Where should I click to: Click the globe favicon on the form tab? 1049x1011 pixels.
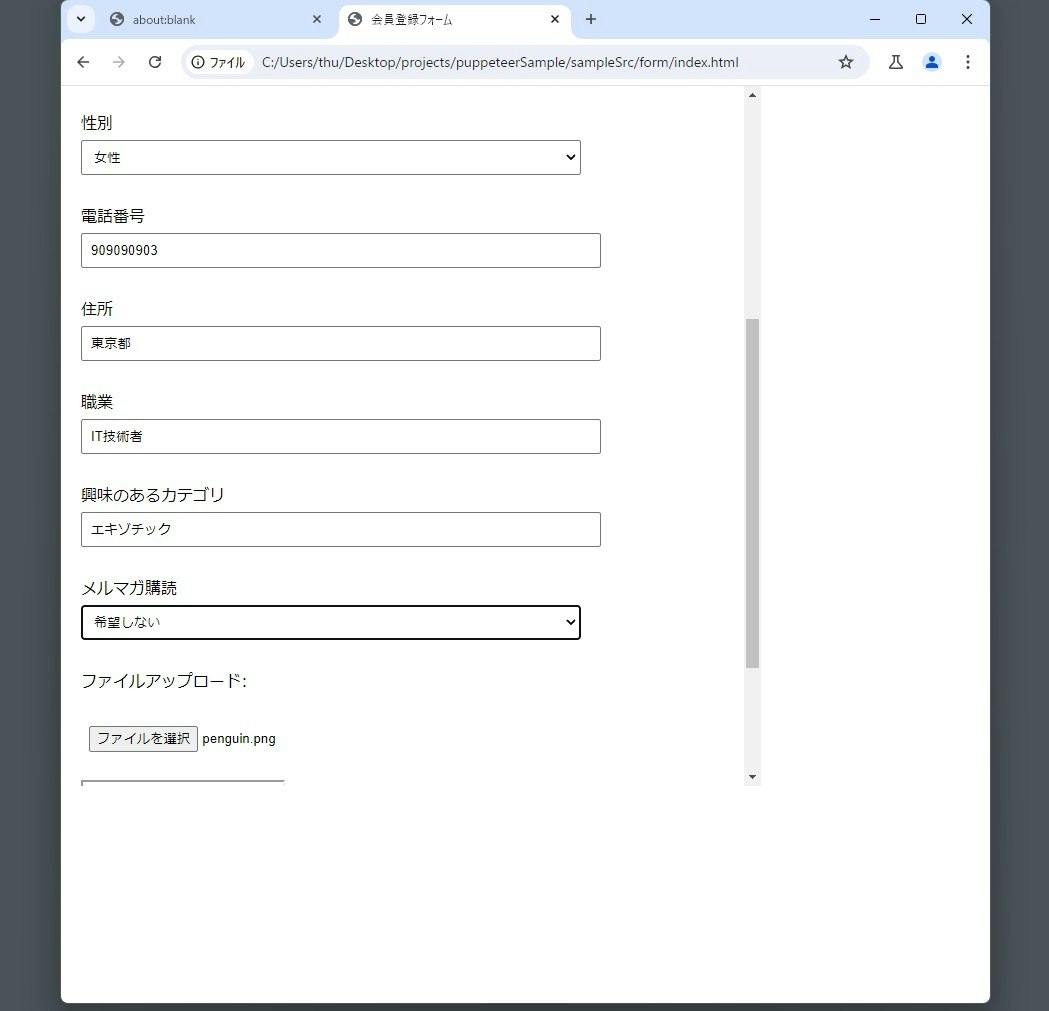click(x=353, y=19)
